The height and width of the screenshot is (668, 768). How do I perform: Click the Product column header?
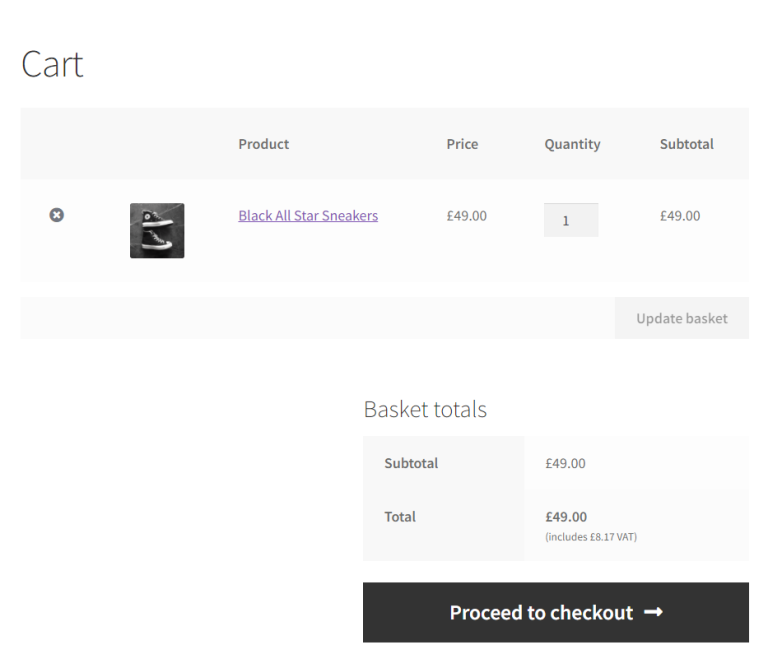click(x=263, y=144)
